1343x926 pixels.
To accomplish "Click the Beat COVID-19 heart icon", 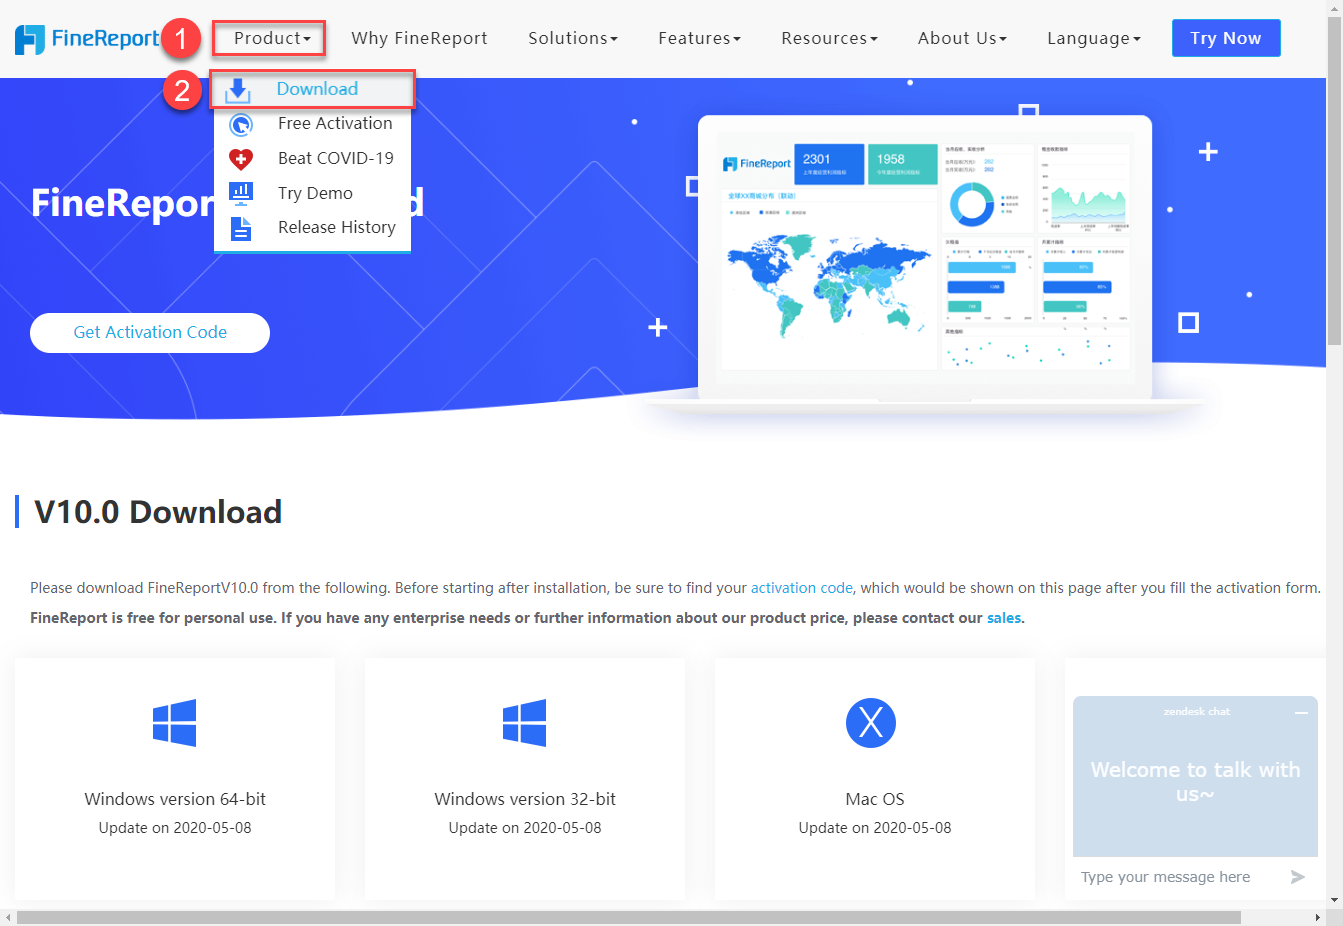I will [241, 158].
